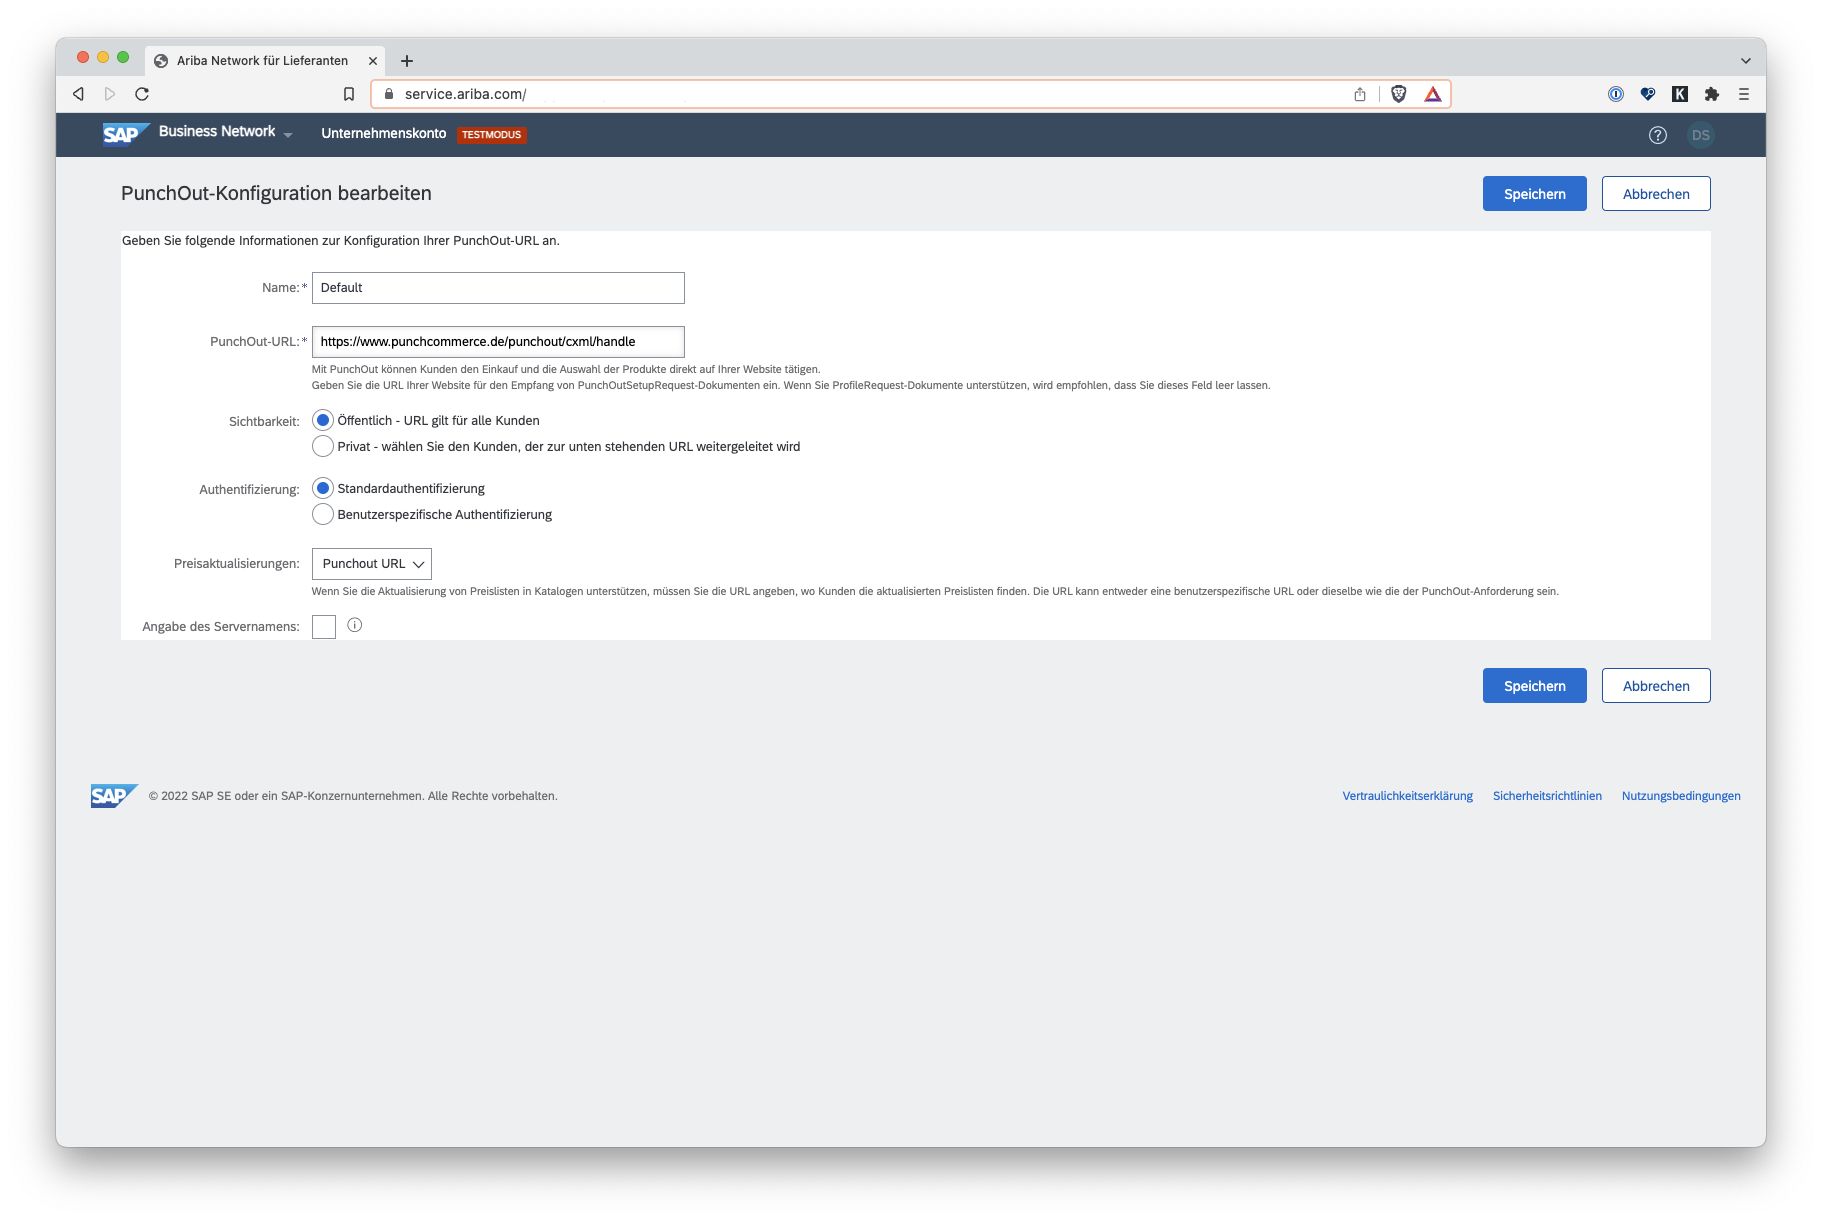This screenshot has height=1221, width=1822.
Task: Open the extensions puzzle icon
Action: coord(1712,94)
